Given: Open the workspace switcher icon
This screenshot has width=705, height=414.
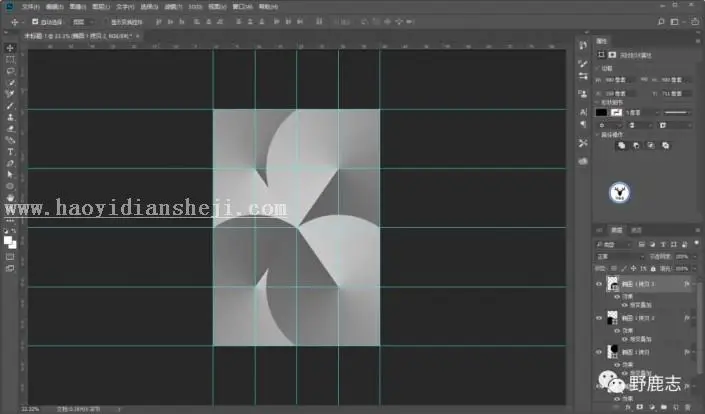Looking at the screenshot, I should pyautogui.click(x=674, y=22).
